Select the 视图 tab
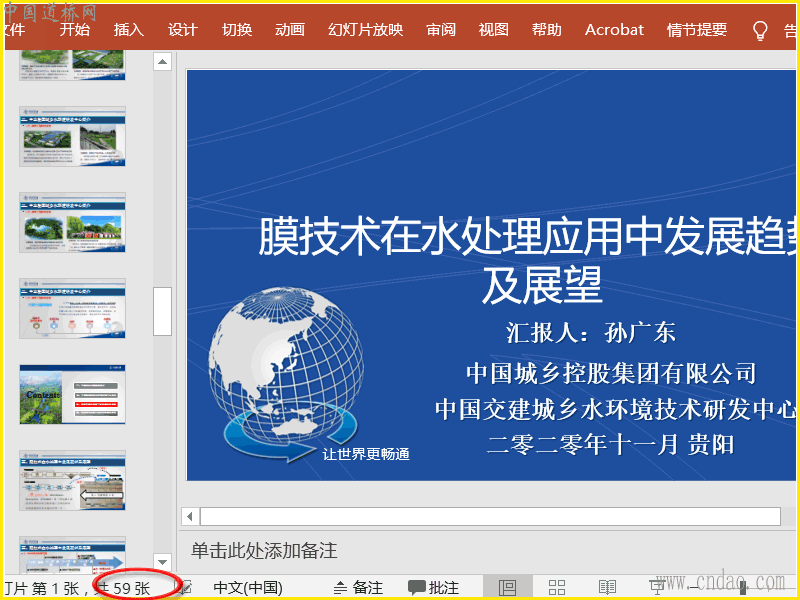This screenshot has width=800, height=600. (493, 30)
